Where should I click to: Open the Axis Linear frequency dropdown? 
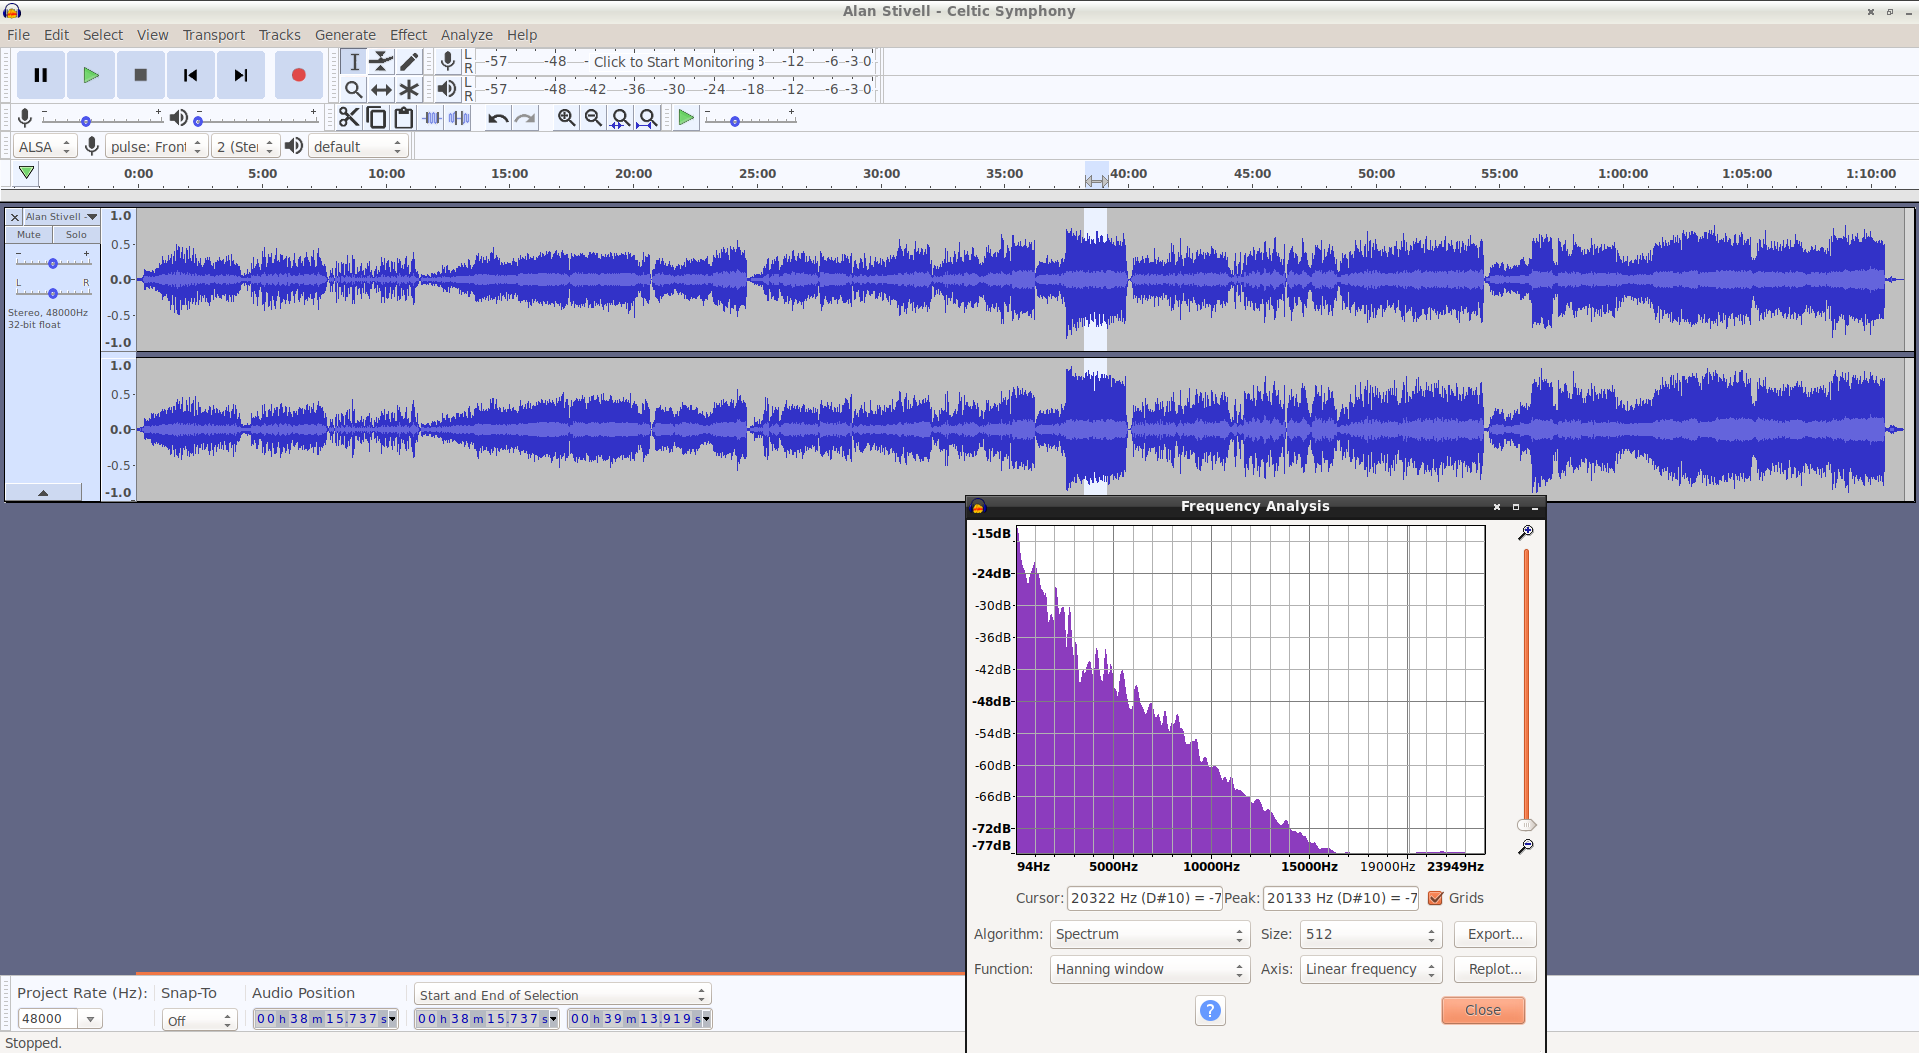coord(1370,969)
